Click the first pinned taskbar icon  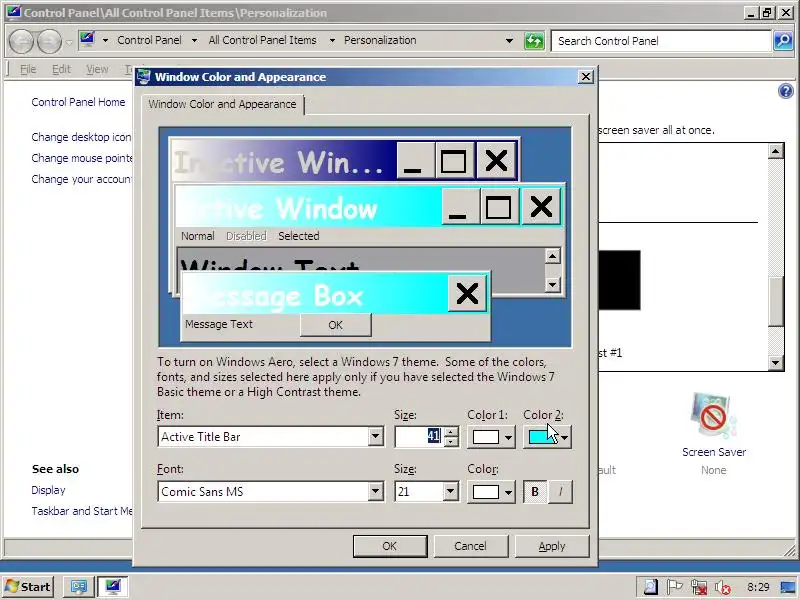click(x=79, y=587)
